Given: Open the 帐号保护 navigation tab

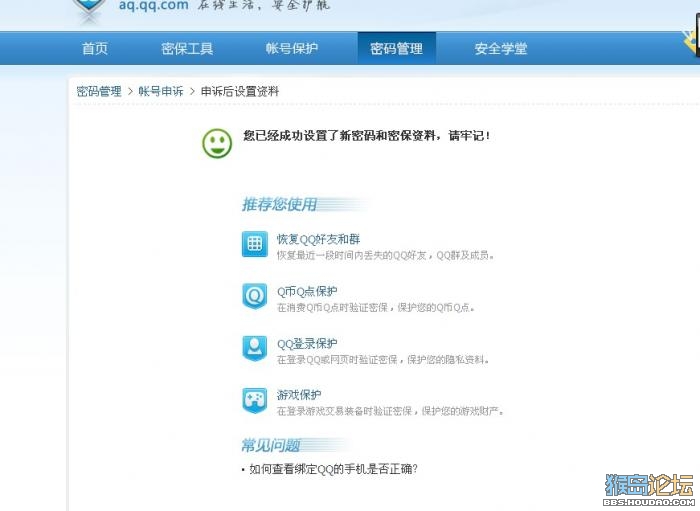Looking at the screenshot, I should (292, 48).
